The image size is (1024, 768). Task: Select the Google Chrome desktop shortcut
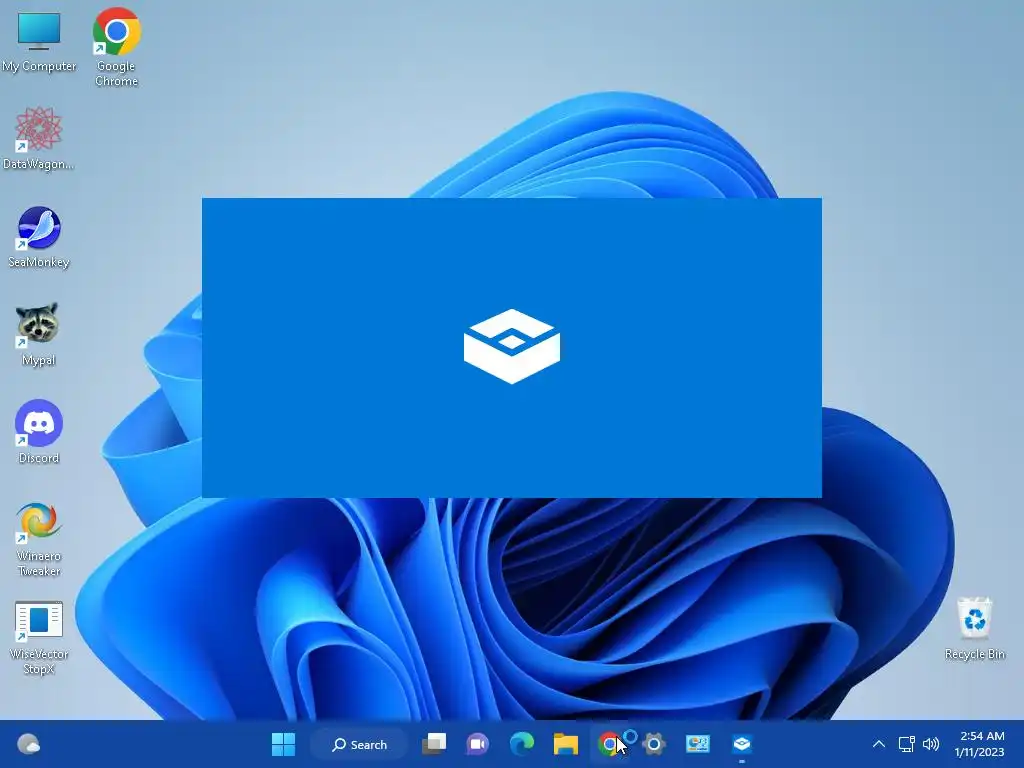tap(116, 47)
